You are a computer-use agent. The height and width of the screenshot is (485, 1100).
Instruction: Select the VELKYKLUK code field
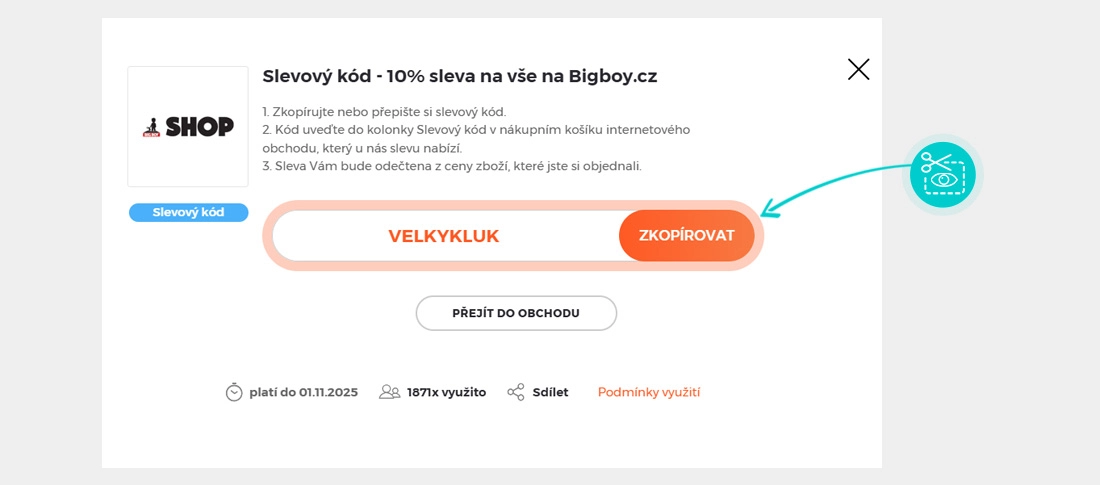443,236
